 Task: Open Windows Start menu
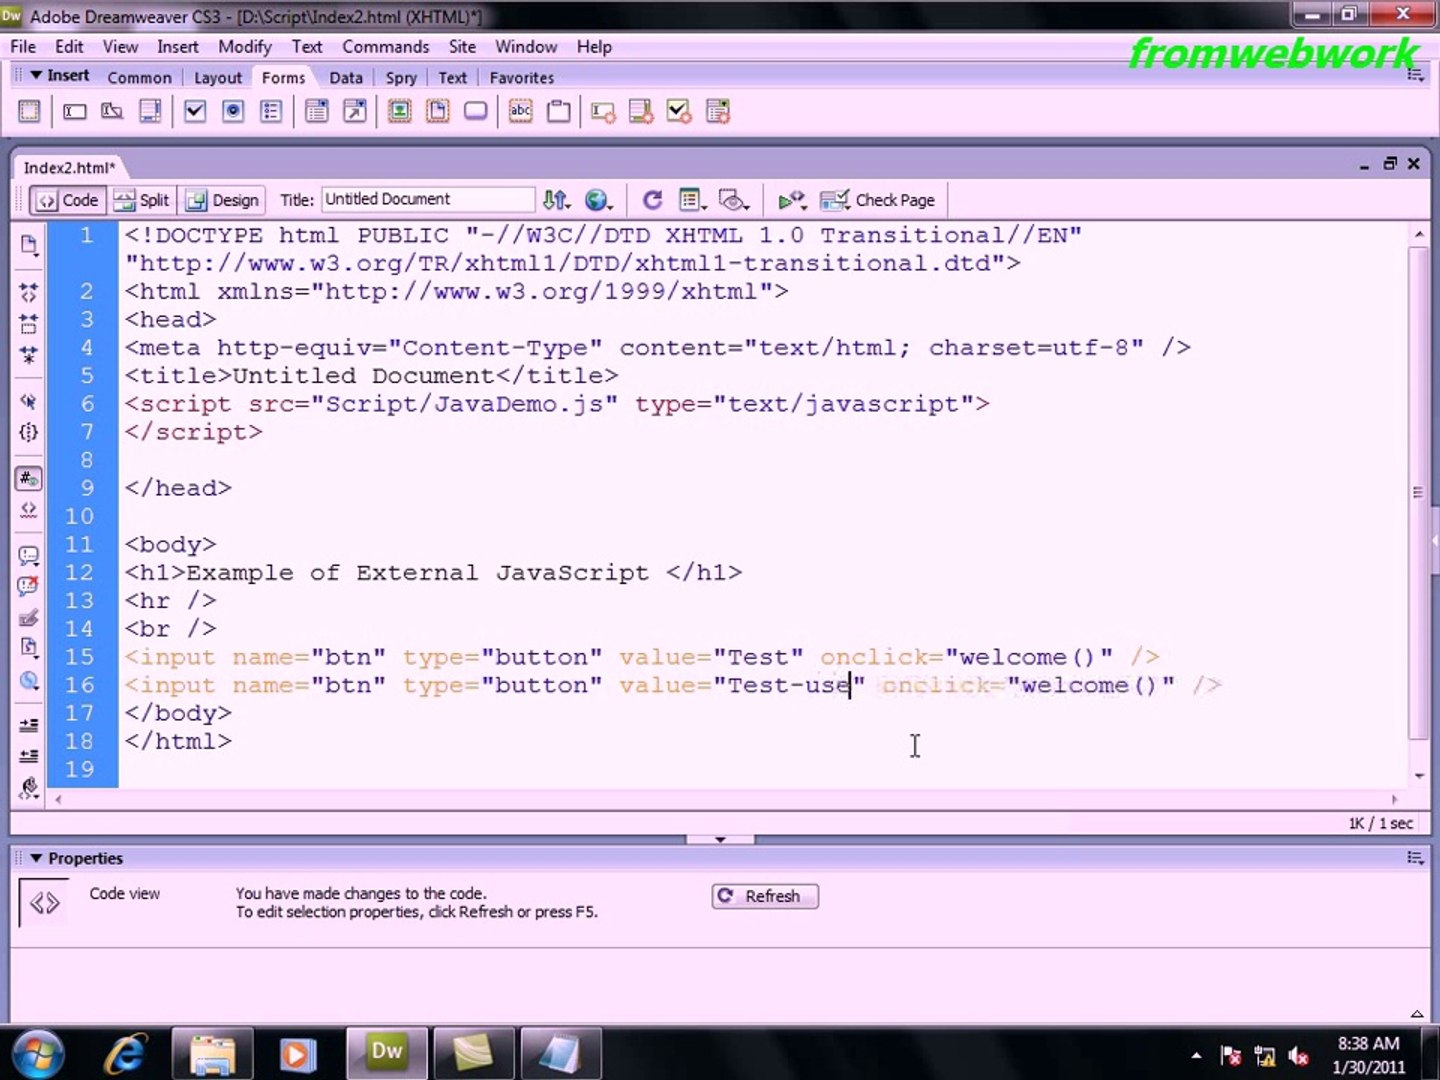coord(39,1053)
